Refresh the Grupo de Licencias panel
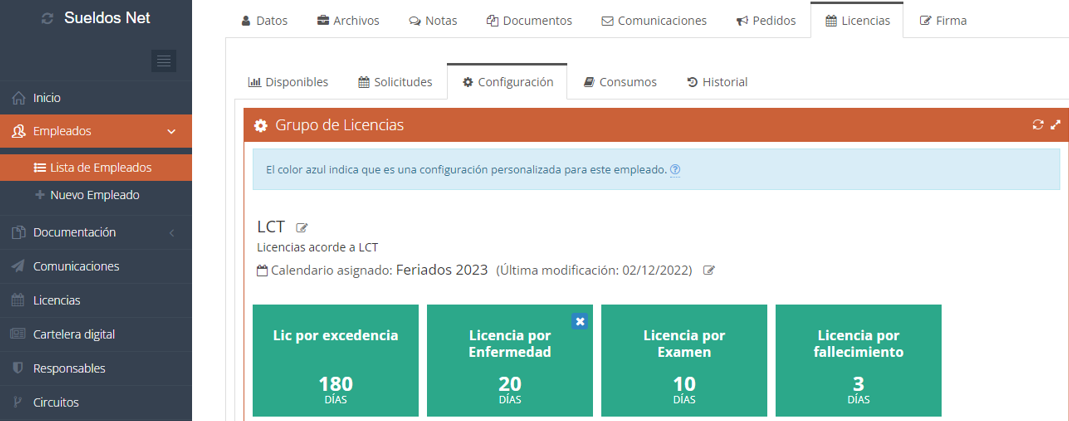This screenshot has width=1069, height=421. click(x=1038, y=125)
